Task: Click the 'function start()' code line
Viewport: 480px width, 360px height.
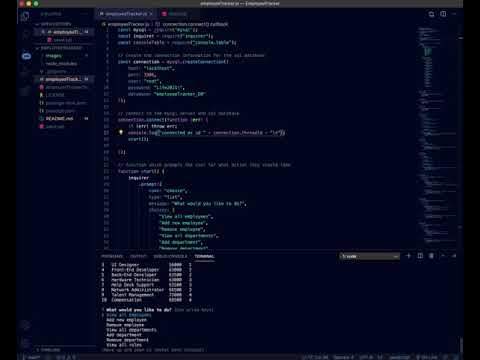Action: pyautogui.click(x=141, y=171)
